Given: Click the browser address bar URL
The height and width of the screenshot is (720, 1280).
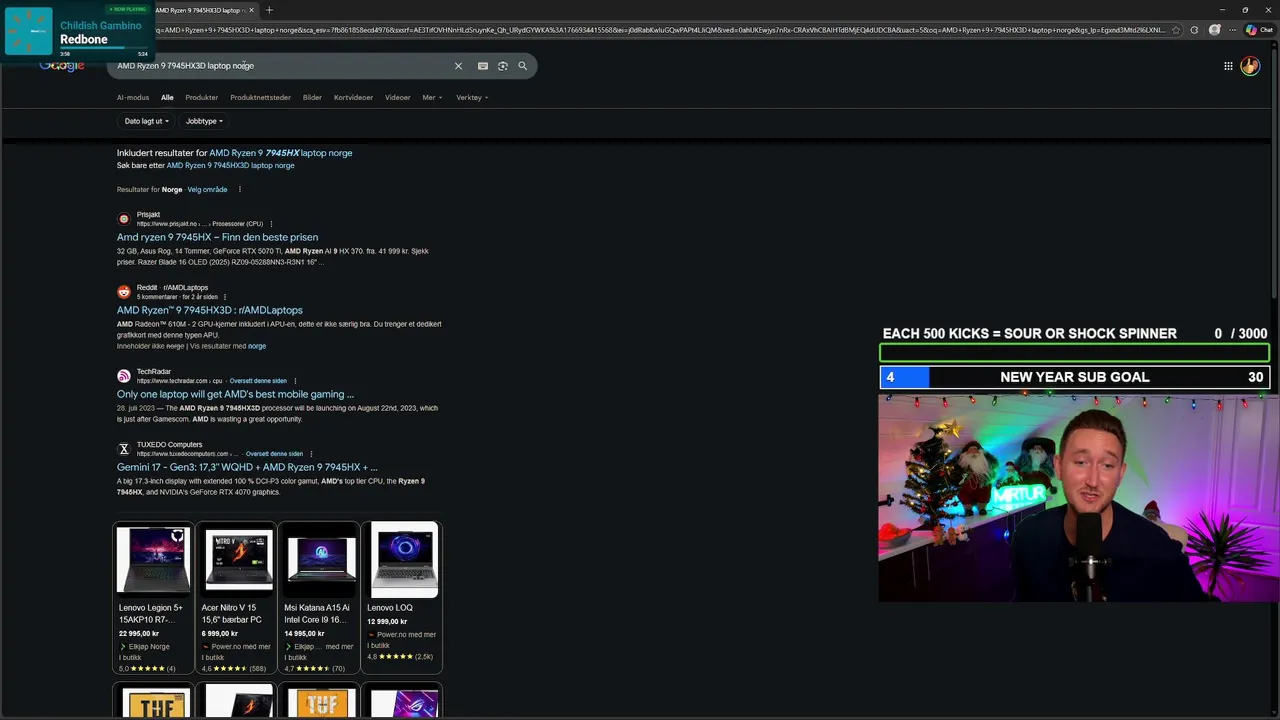Looking at the screenshot, I should point(660,30).
